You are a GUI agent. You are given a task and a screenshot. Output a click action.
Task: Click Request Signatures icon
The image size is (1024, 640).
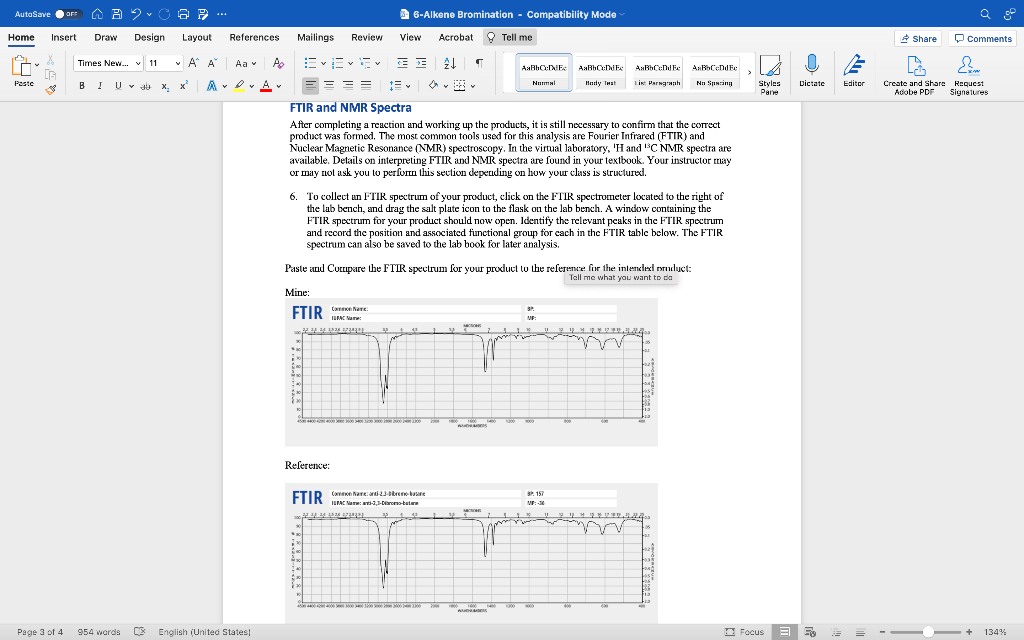pyautogui.click(x=968, y=75)
